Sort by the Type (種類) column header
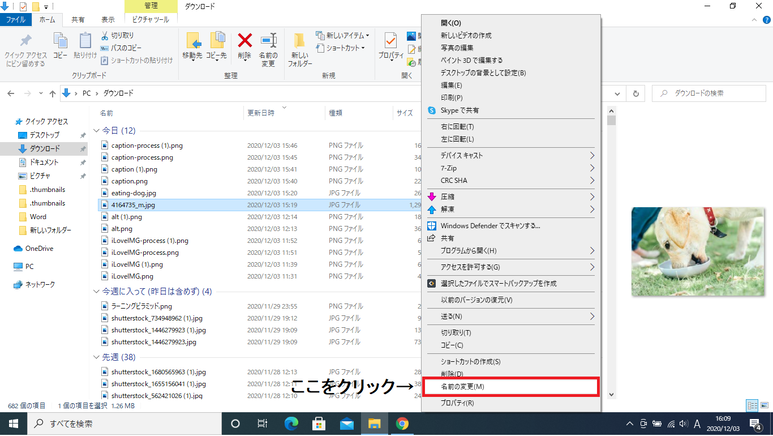The height and width of the screenshot is (436, 773). [x=336, y=113]
